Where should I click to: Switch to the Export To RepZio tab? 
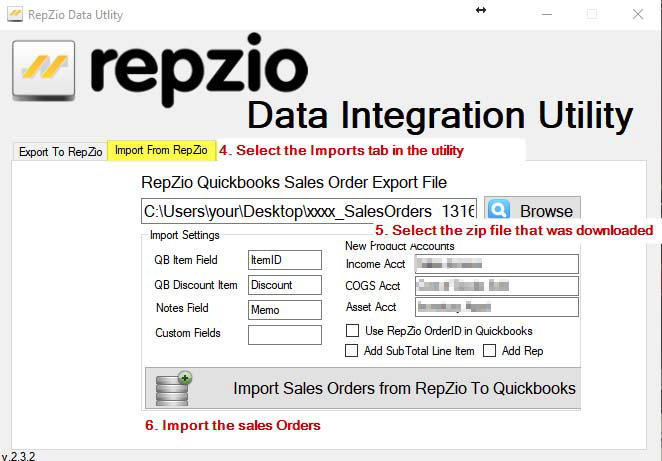coord(60,152)
